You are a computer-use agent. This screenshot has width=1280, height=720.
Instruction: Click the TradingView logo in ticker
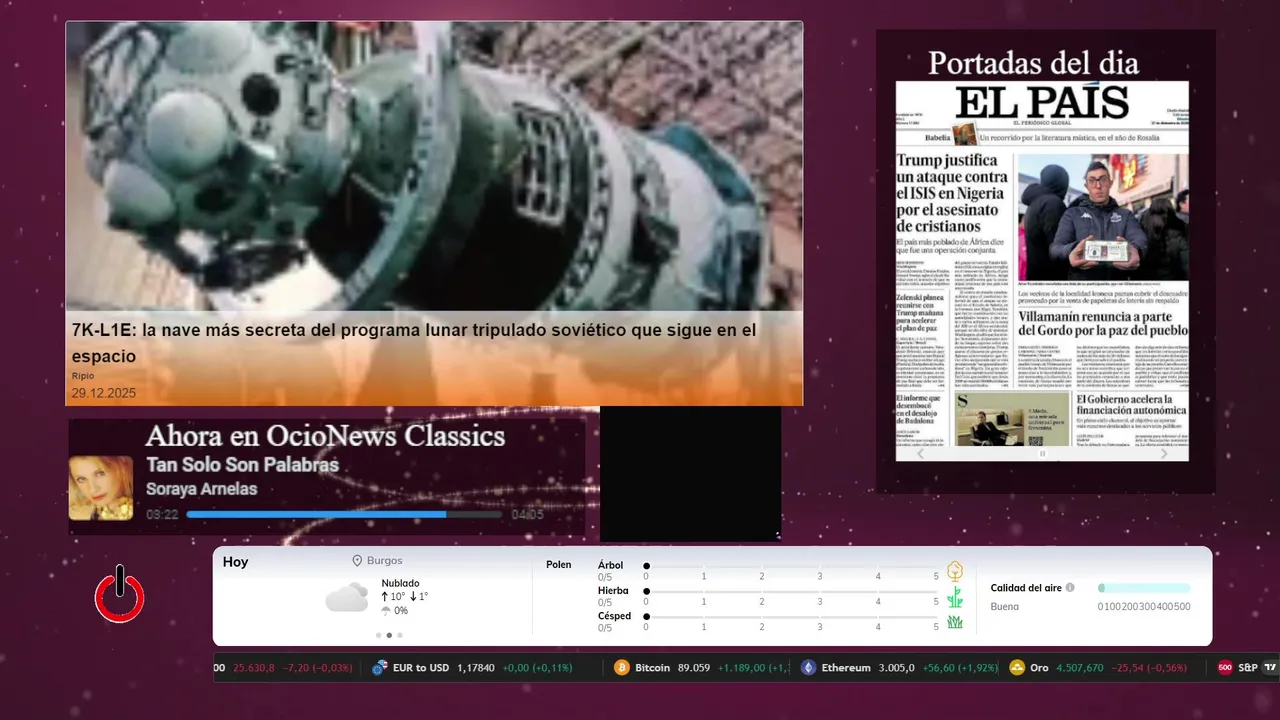1271,667
